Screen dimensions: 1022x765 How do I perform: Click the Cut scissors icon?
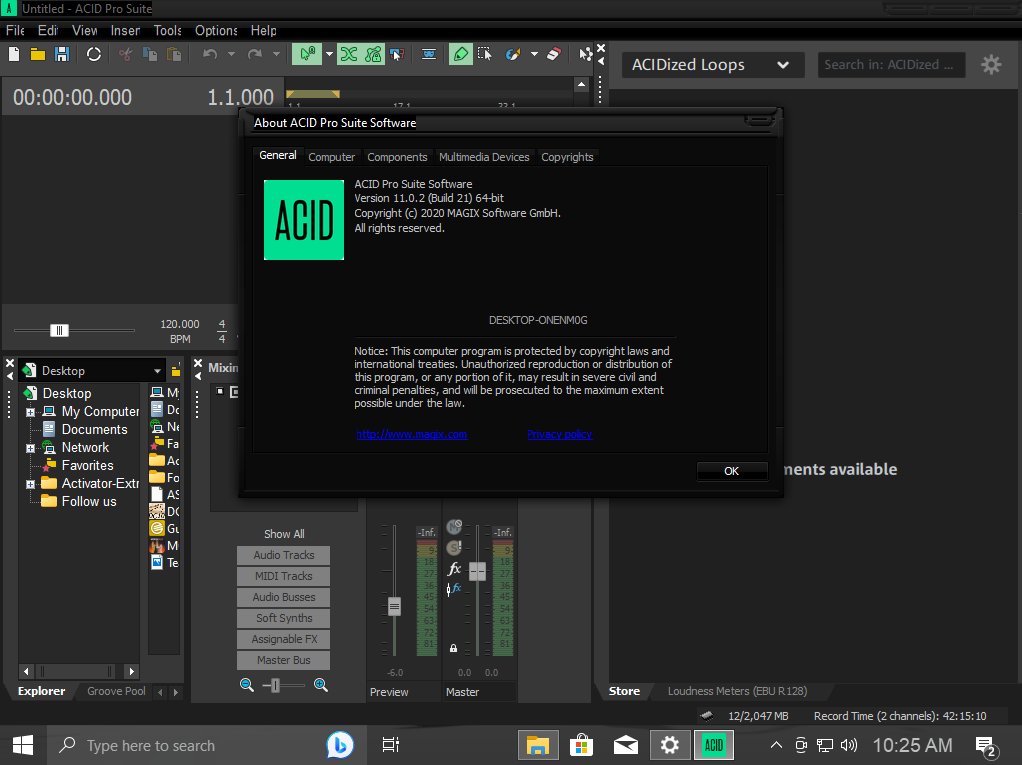(x=125, y=54)
